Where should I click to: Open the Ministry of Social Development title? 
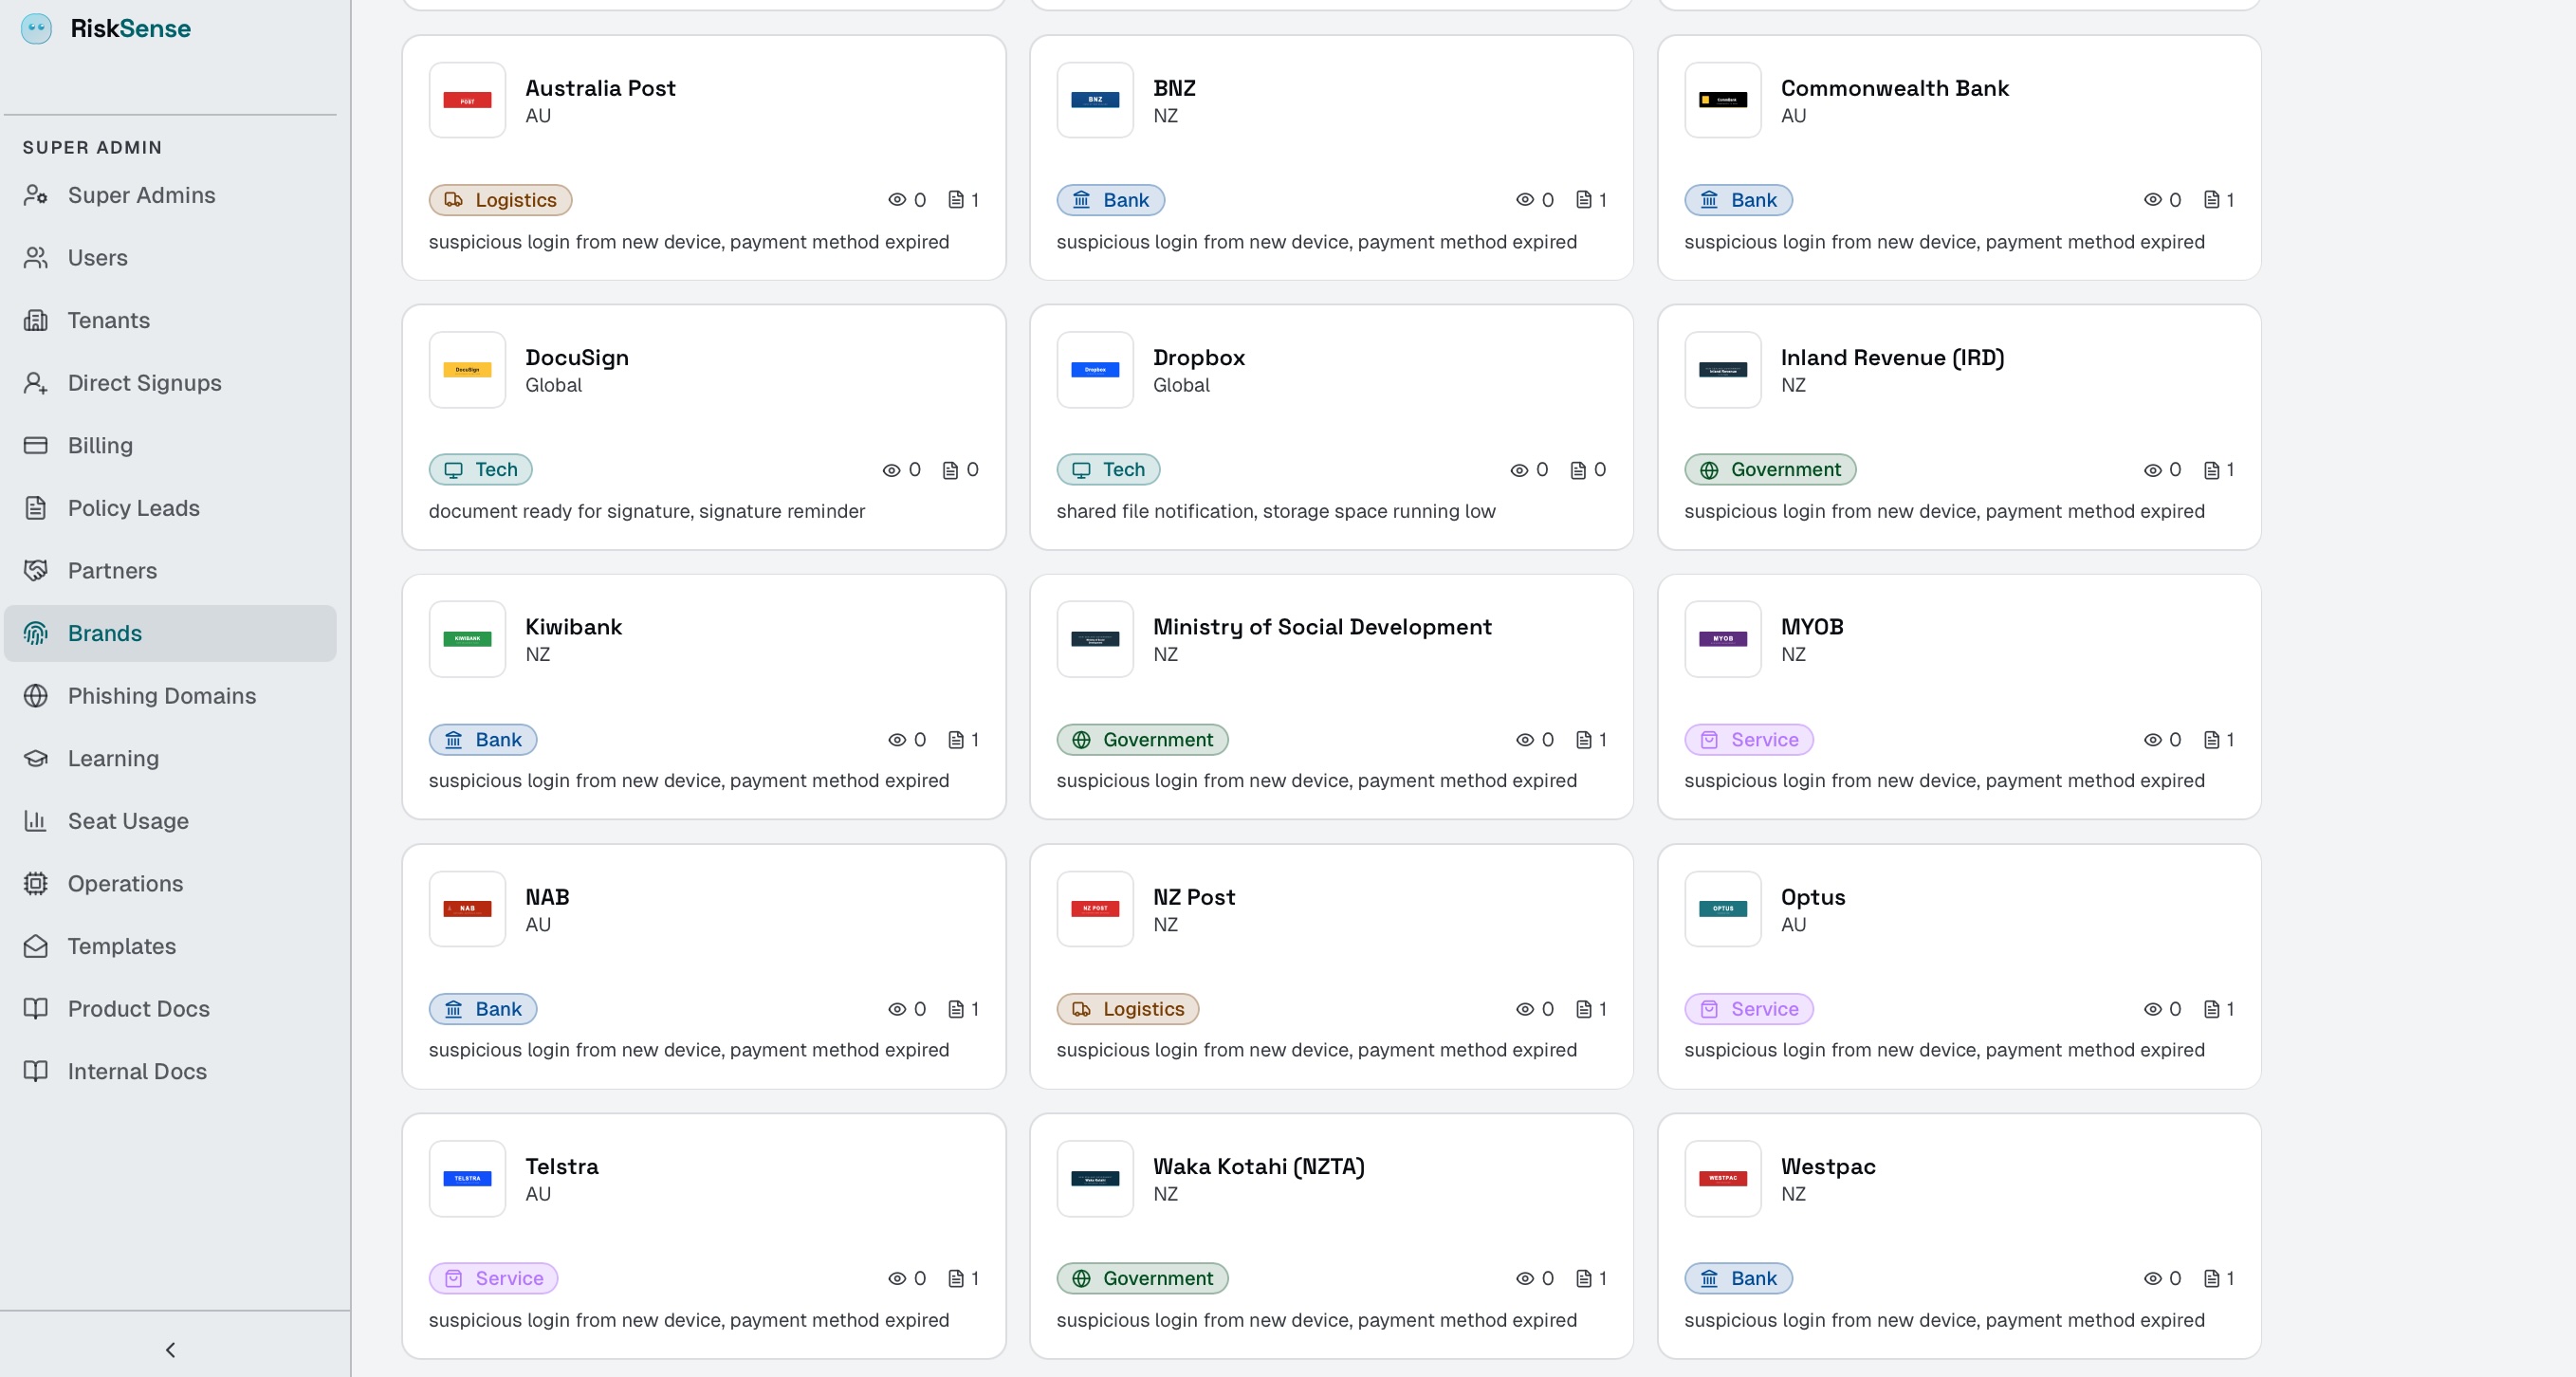[1322, 627]
